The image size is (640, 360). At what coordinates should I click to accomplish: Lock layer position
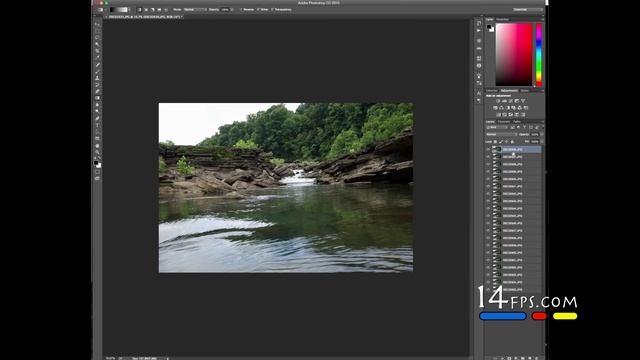tap(507, 142)
